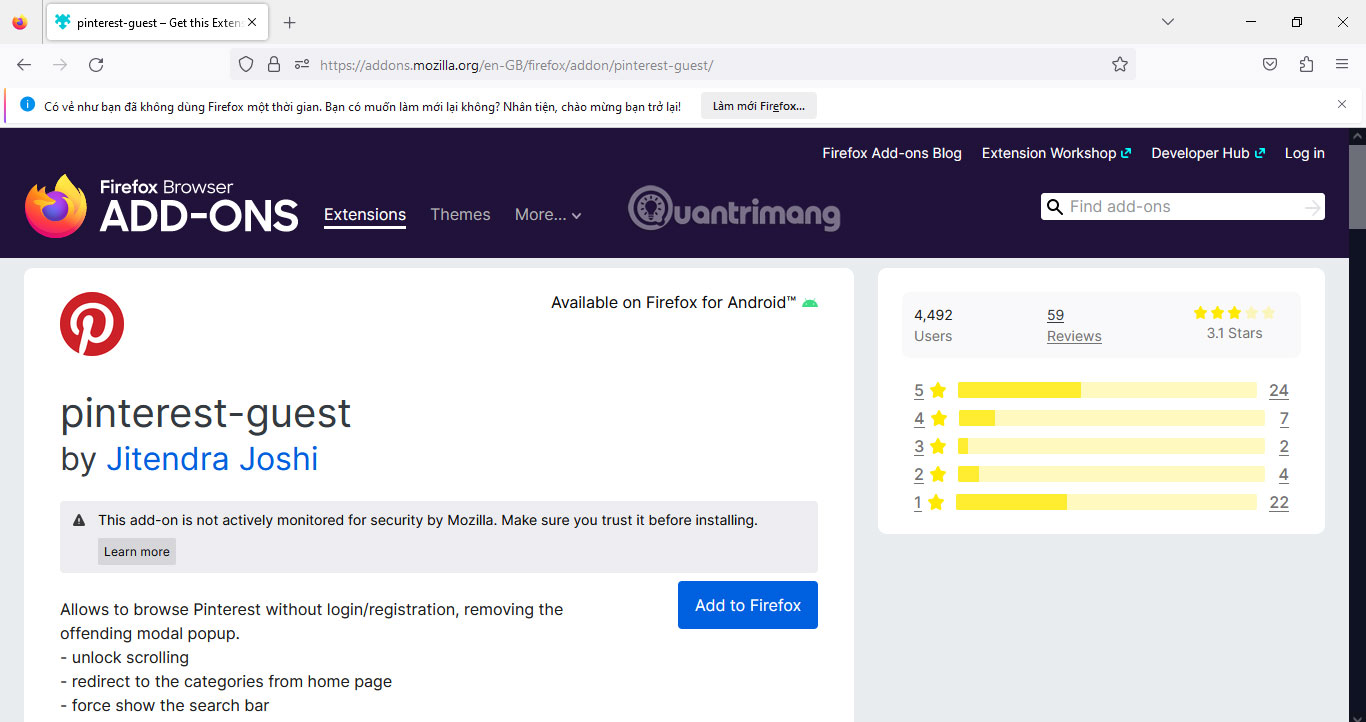Bookmark this page with the star icon

[1120, 64]
